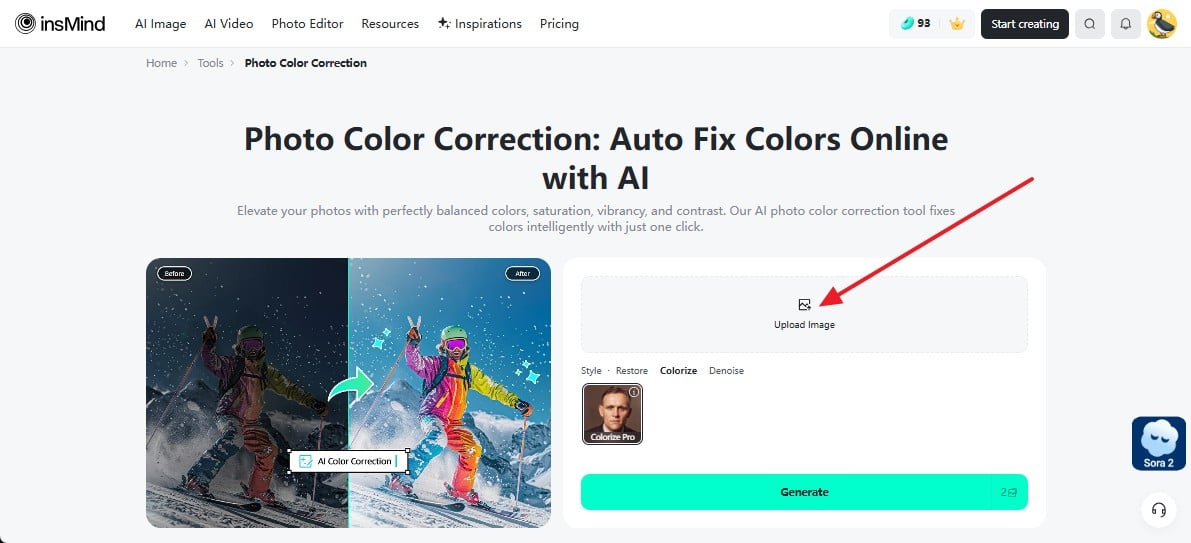Click the credits coin showing 93
The height and width of the screenshot is (543, 1191).
tap(916, 24)
